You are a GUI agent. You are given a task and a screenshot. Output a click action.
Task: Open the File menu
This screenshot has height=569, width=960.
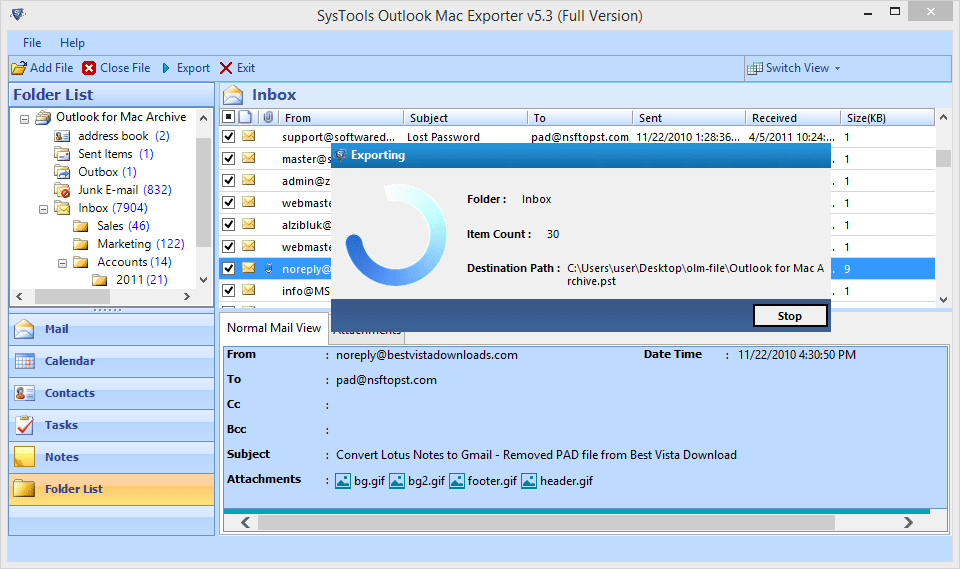click(x=32, y=43)
